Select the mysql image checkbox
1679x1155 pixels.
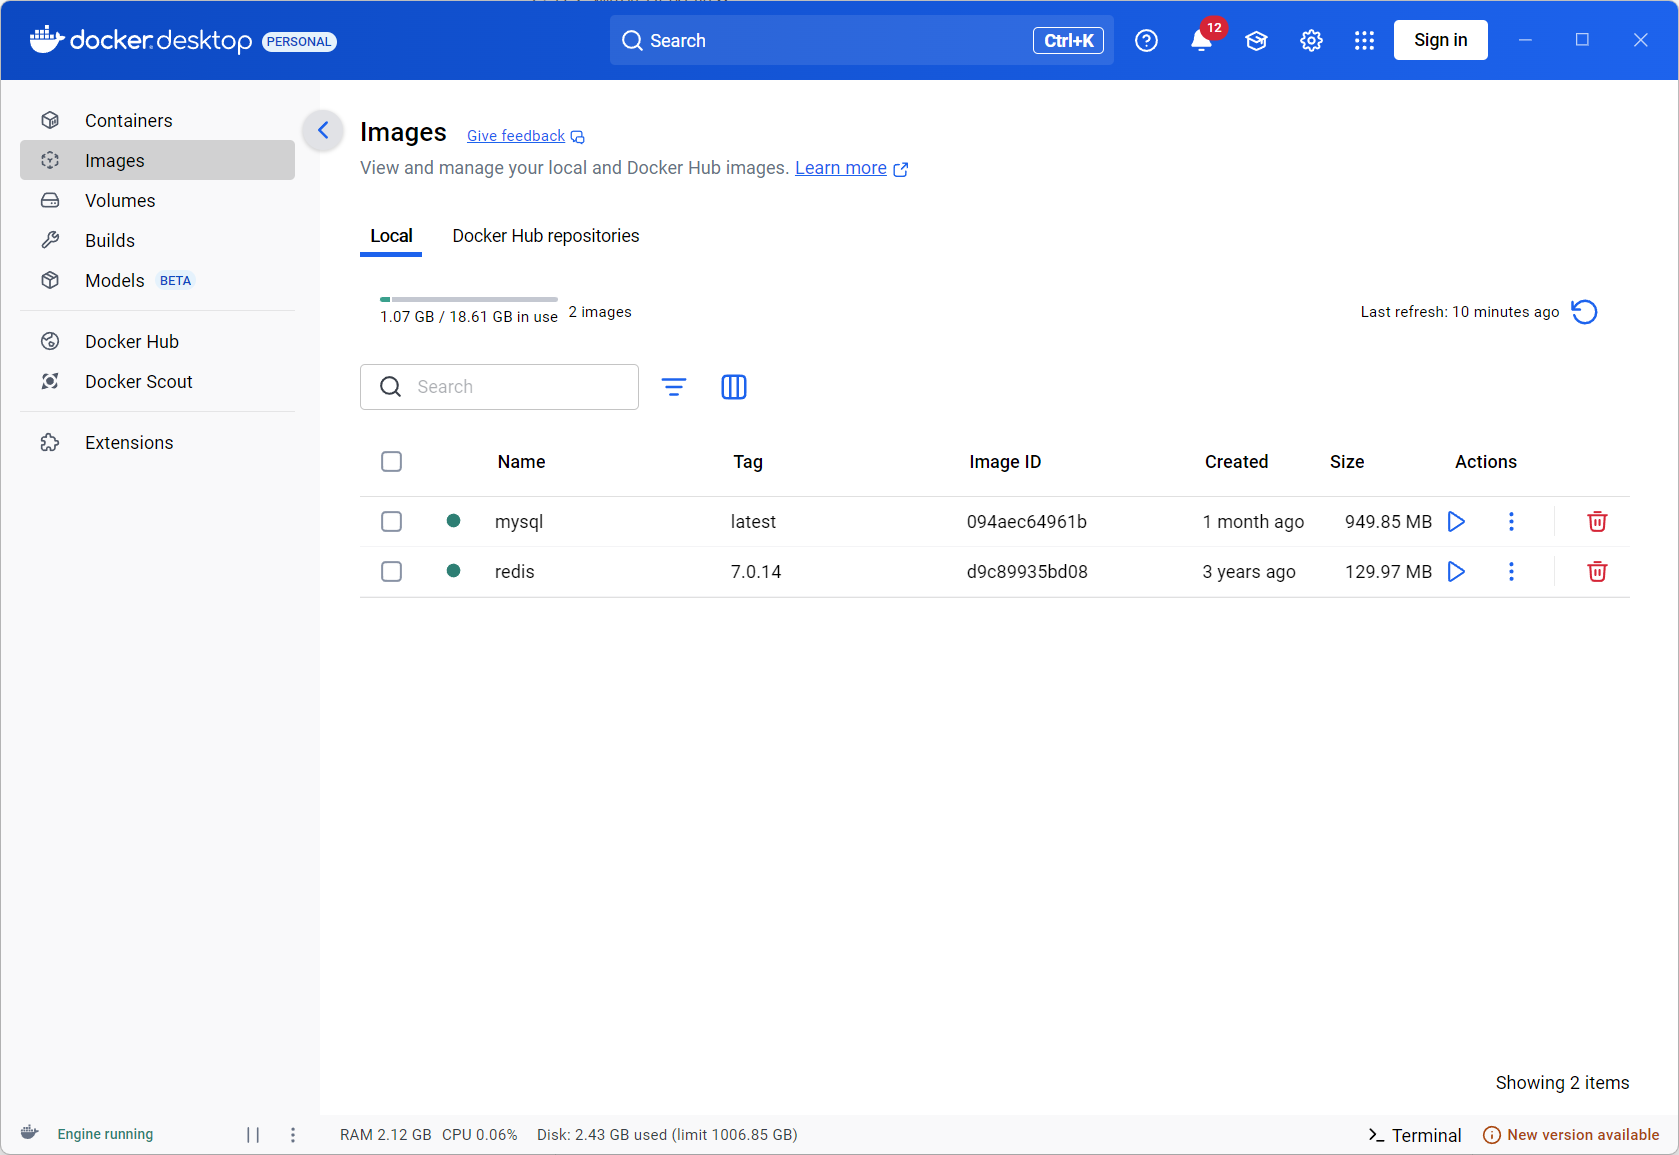tap(392, 522)
